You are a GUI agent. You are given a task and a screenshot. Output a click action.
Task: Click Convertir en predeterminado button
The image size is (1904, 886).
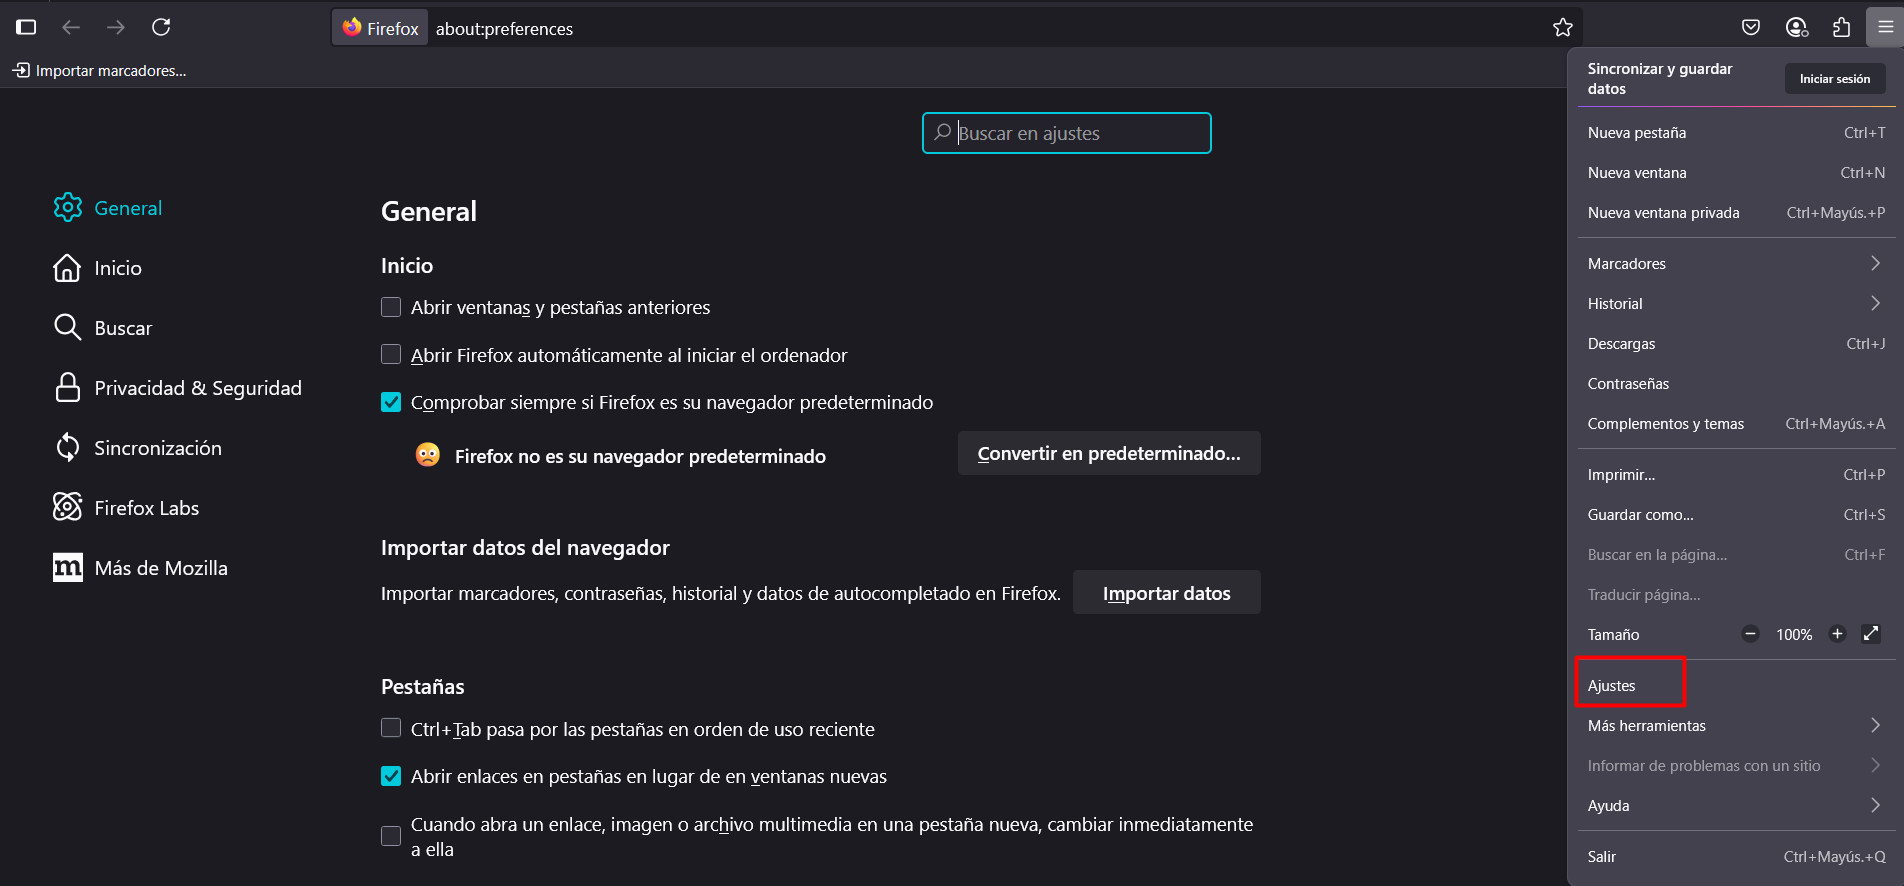point(1109,453)
